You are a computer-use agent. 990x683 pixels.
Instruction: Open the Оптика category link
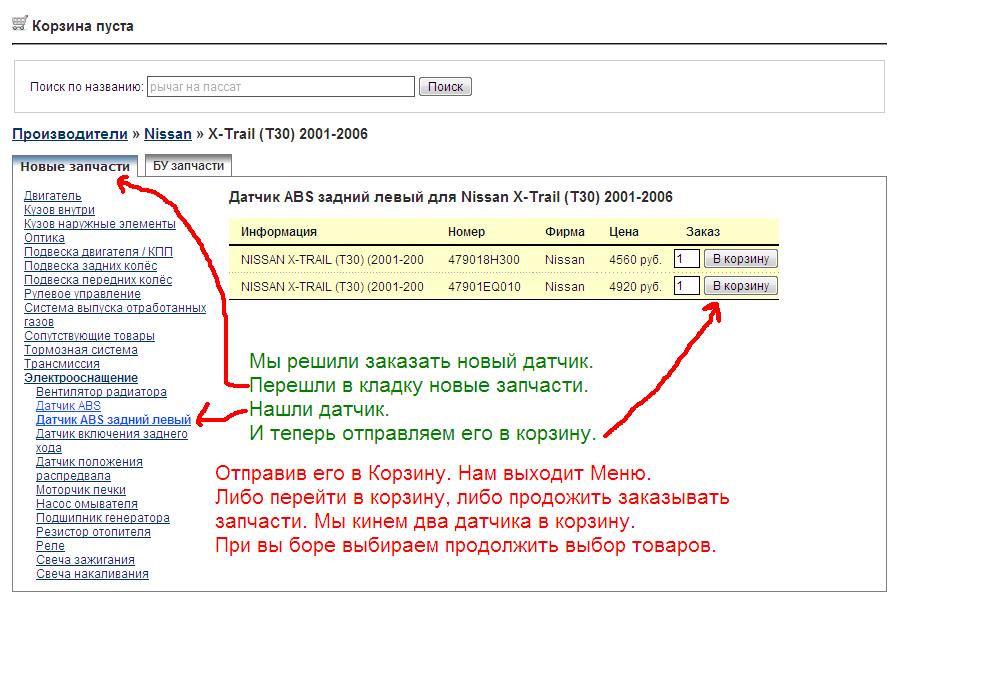pyautogui.click(x=44, y=237)
